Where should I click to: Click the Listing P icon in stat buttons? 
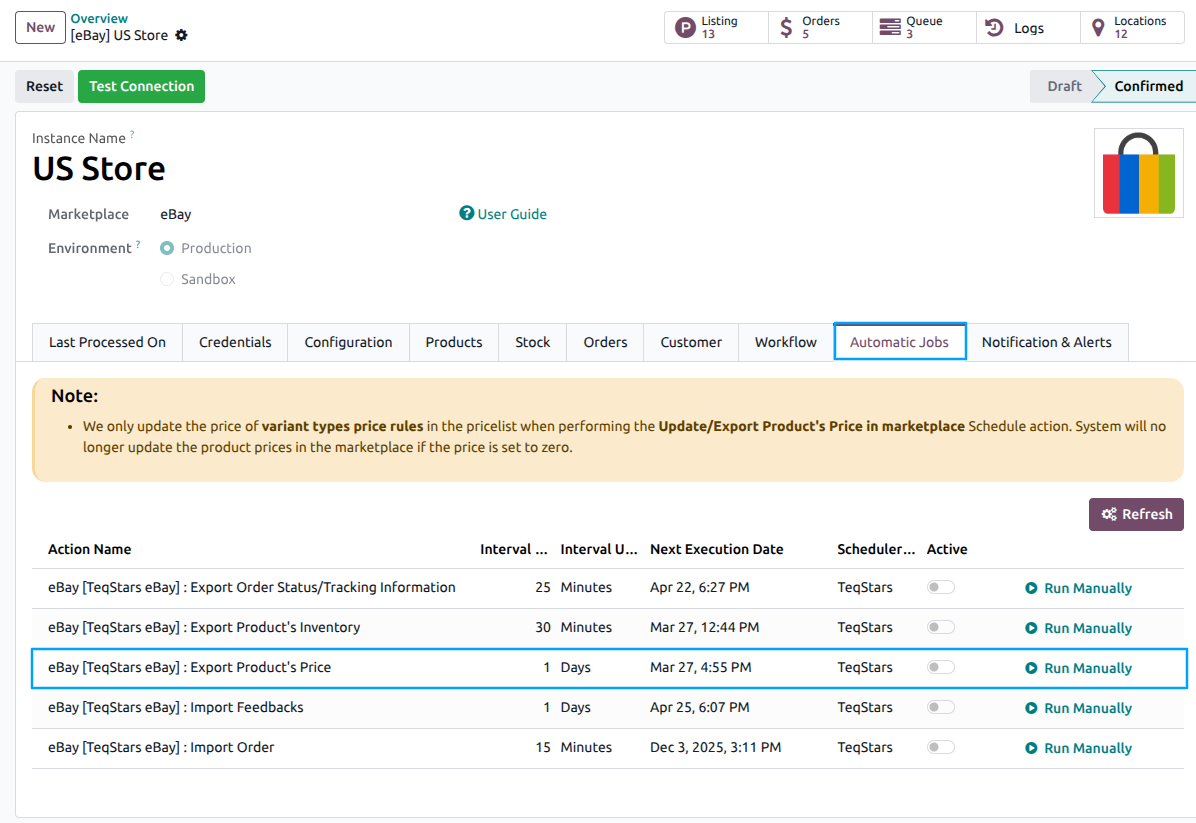(x=686, y=28)
